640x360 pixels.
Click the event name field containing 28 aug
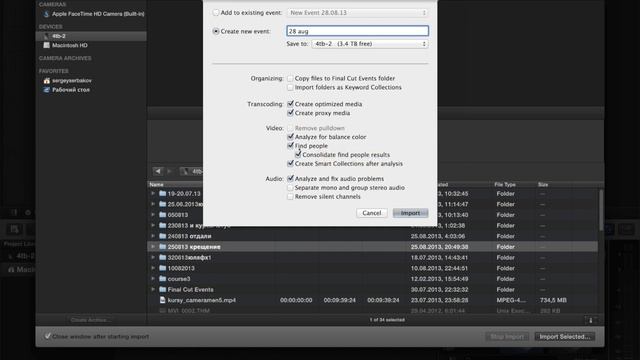pos(358,31)
